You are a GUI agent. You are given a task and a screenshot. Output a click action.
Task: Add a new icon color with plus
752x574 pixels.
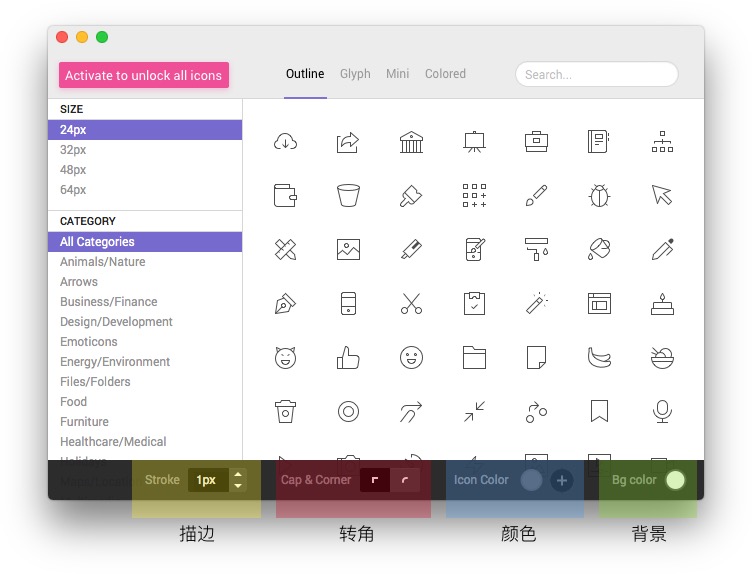pyautogui.click(x=562, y=480)
